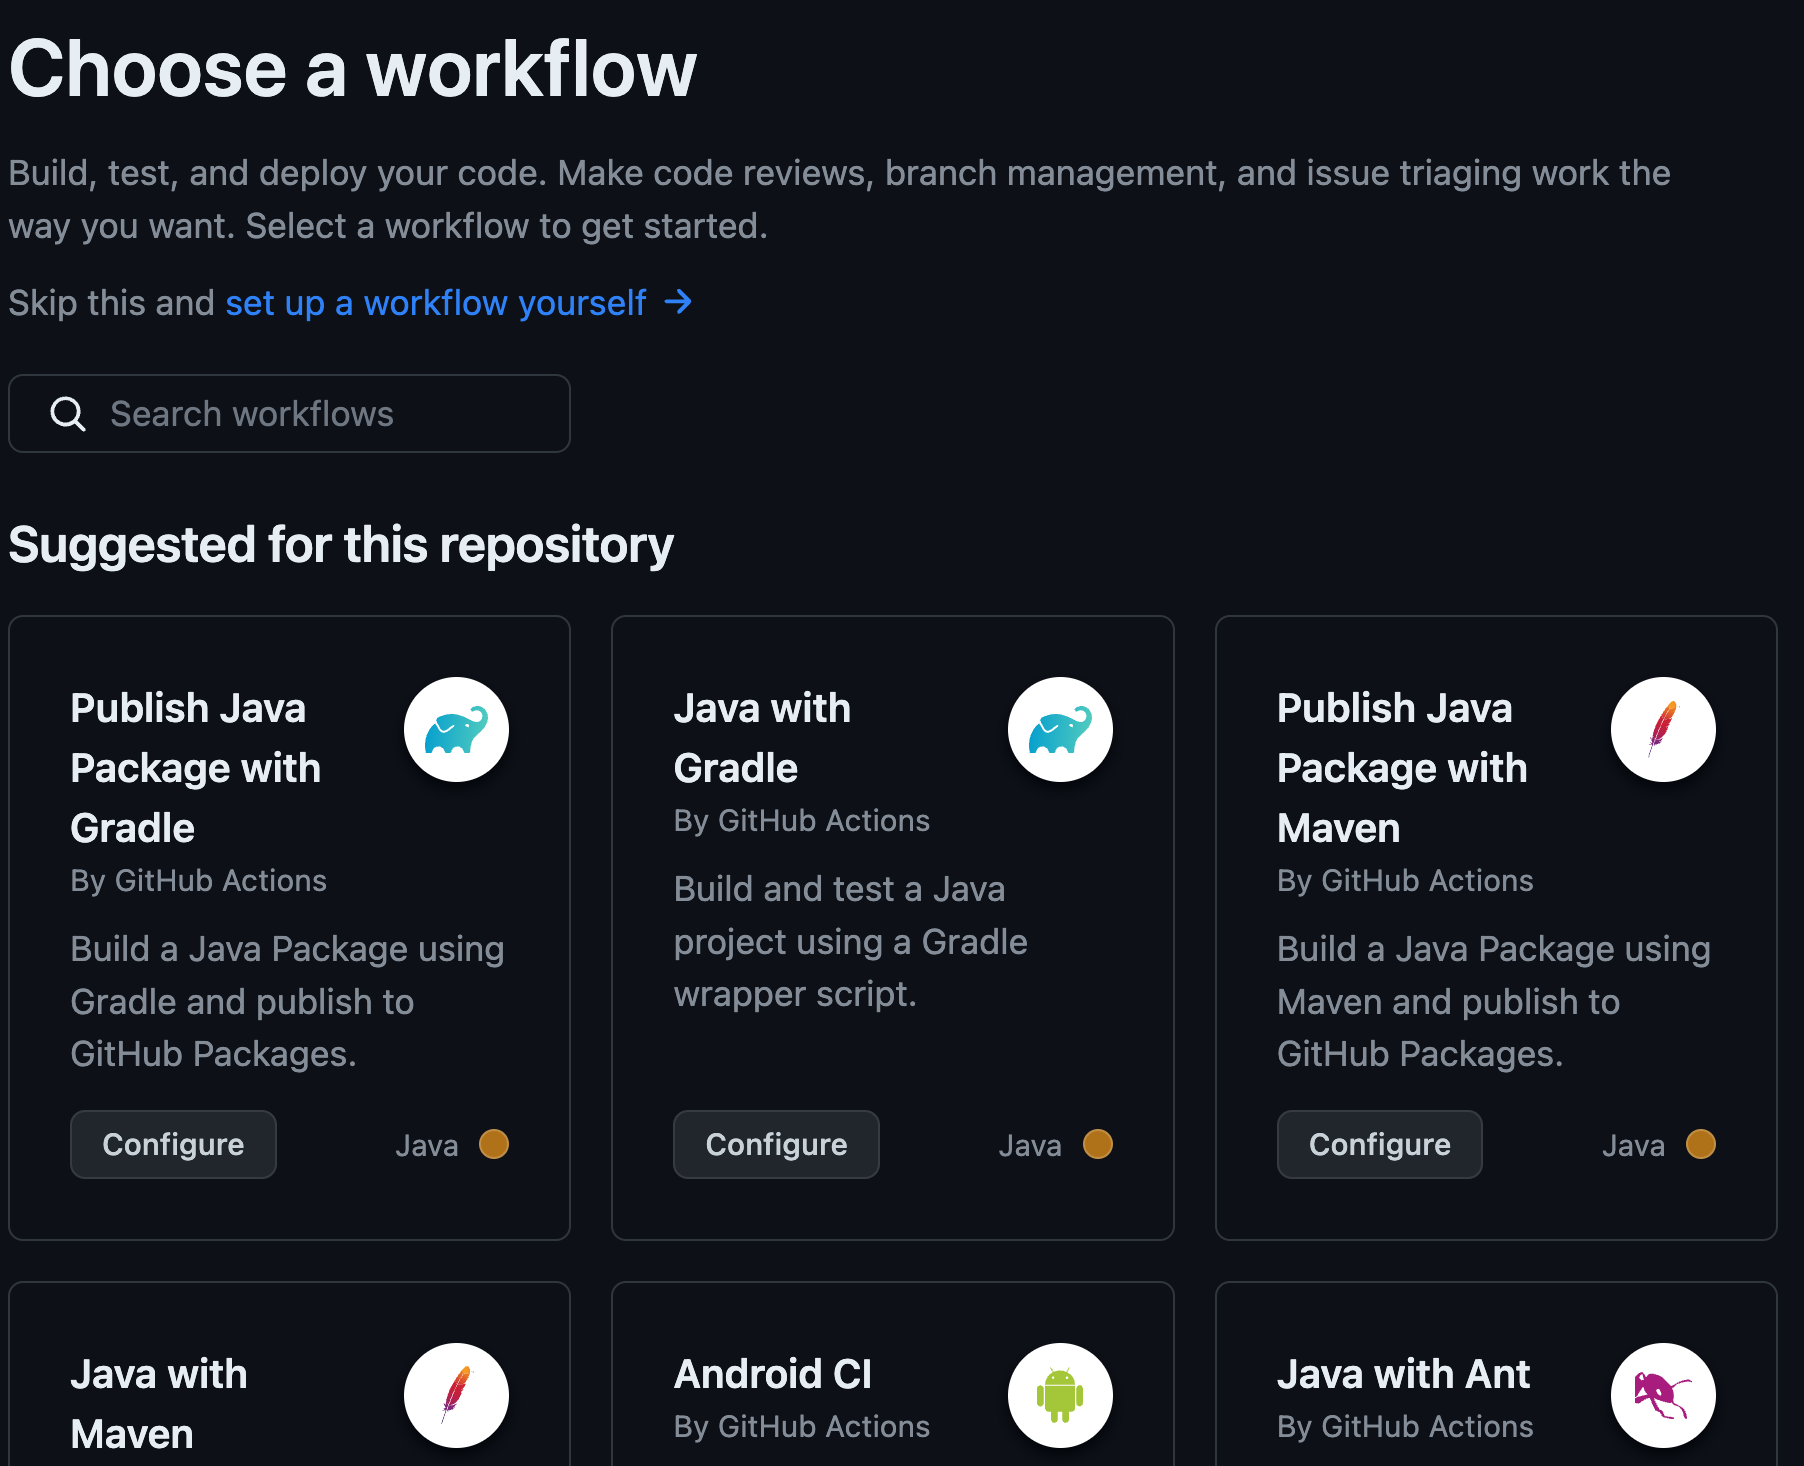Click description 'Build a Java Package using Maven and publish'
Image resolution: width=1804 pixels, height=1466 pixels.
tap(1494, 1002)
